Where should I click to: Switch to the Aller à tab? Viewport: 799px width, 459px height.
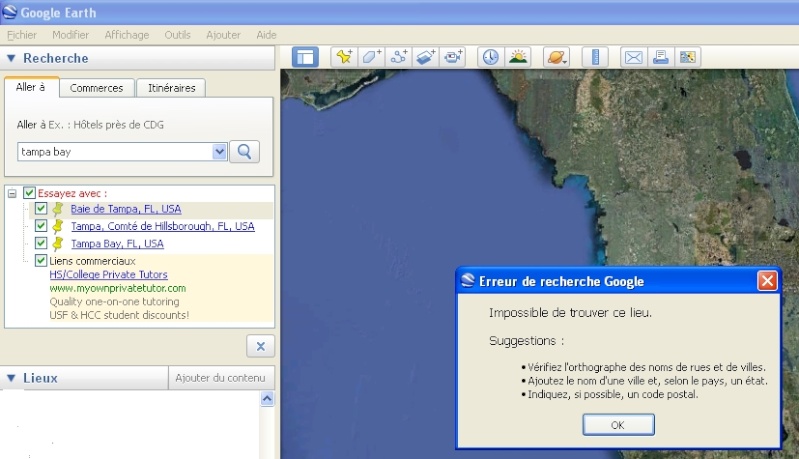point(31,87)
